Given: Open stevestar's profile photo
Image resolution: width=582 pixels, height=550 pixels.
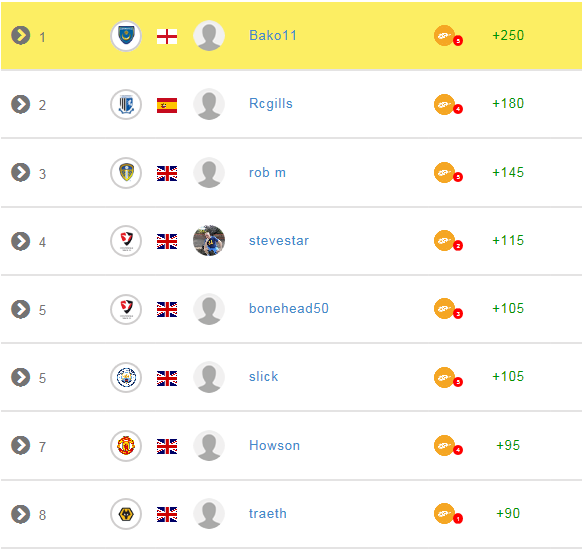Looking at the screenshot, I should [209, 240].
